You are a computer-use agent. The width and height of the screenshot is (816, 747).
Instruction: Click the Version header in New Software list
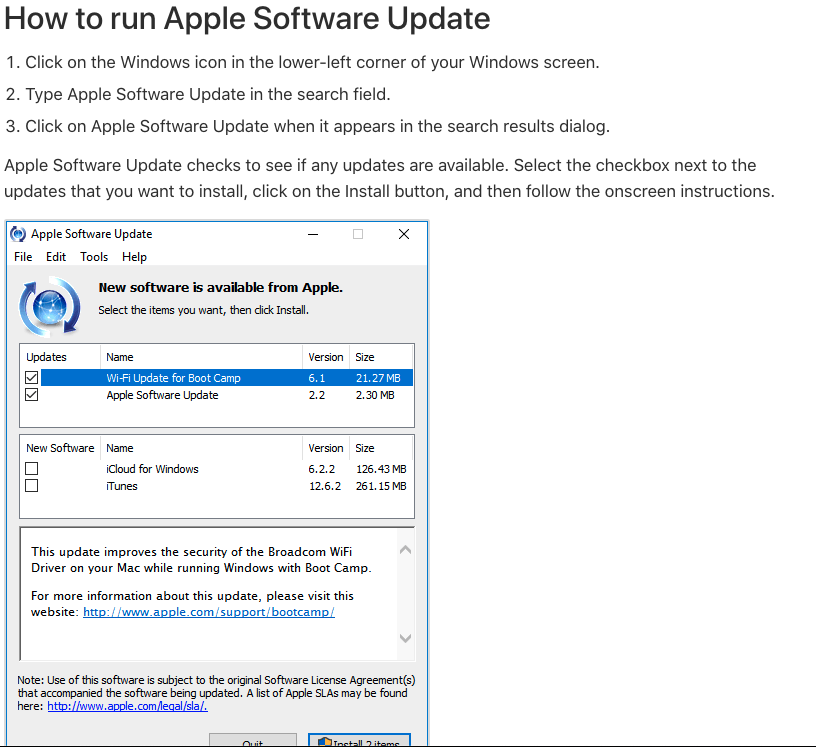coord(325,448)
